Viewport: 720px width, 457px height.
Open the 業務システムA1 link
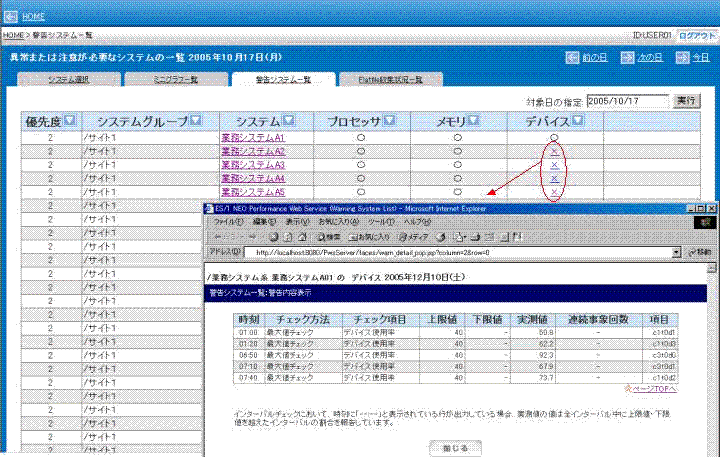click(x=253, y=138)
